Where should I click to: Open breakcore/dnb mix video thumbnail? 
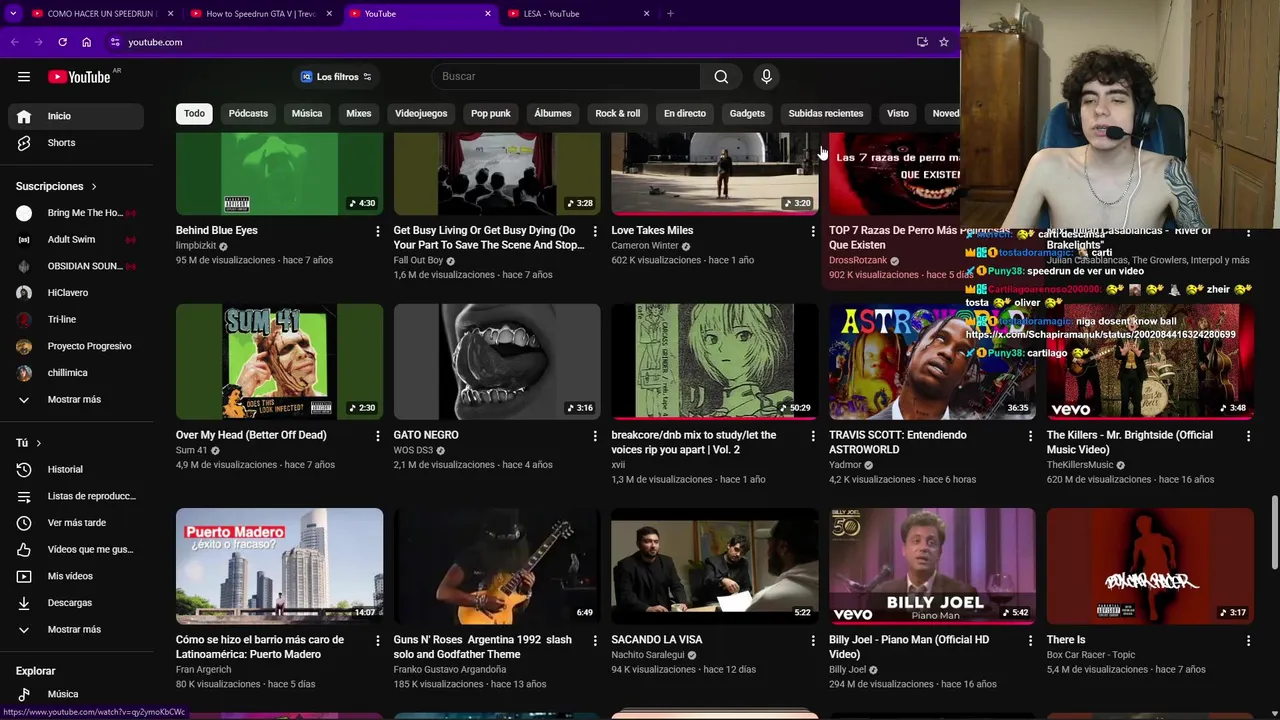(715, 361)
